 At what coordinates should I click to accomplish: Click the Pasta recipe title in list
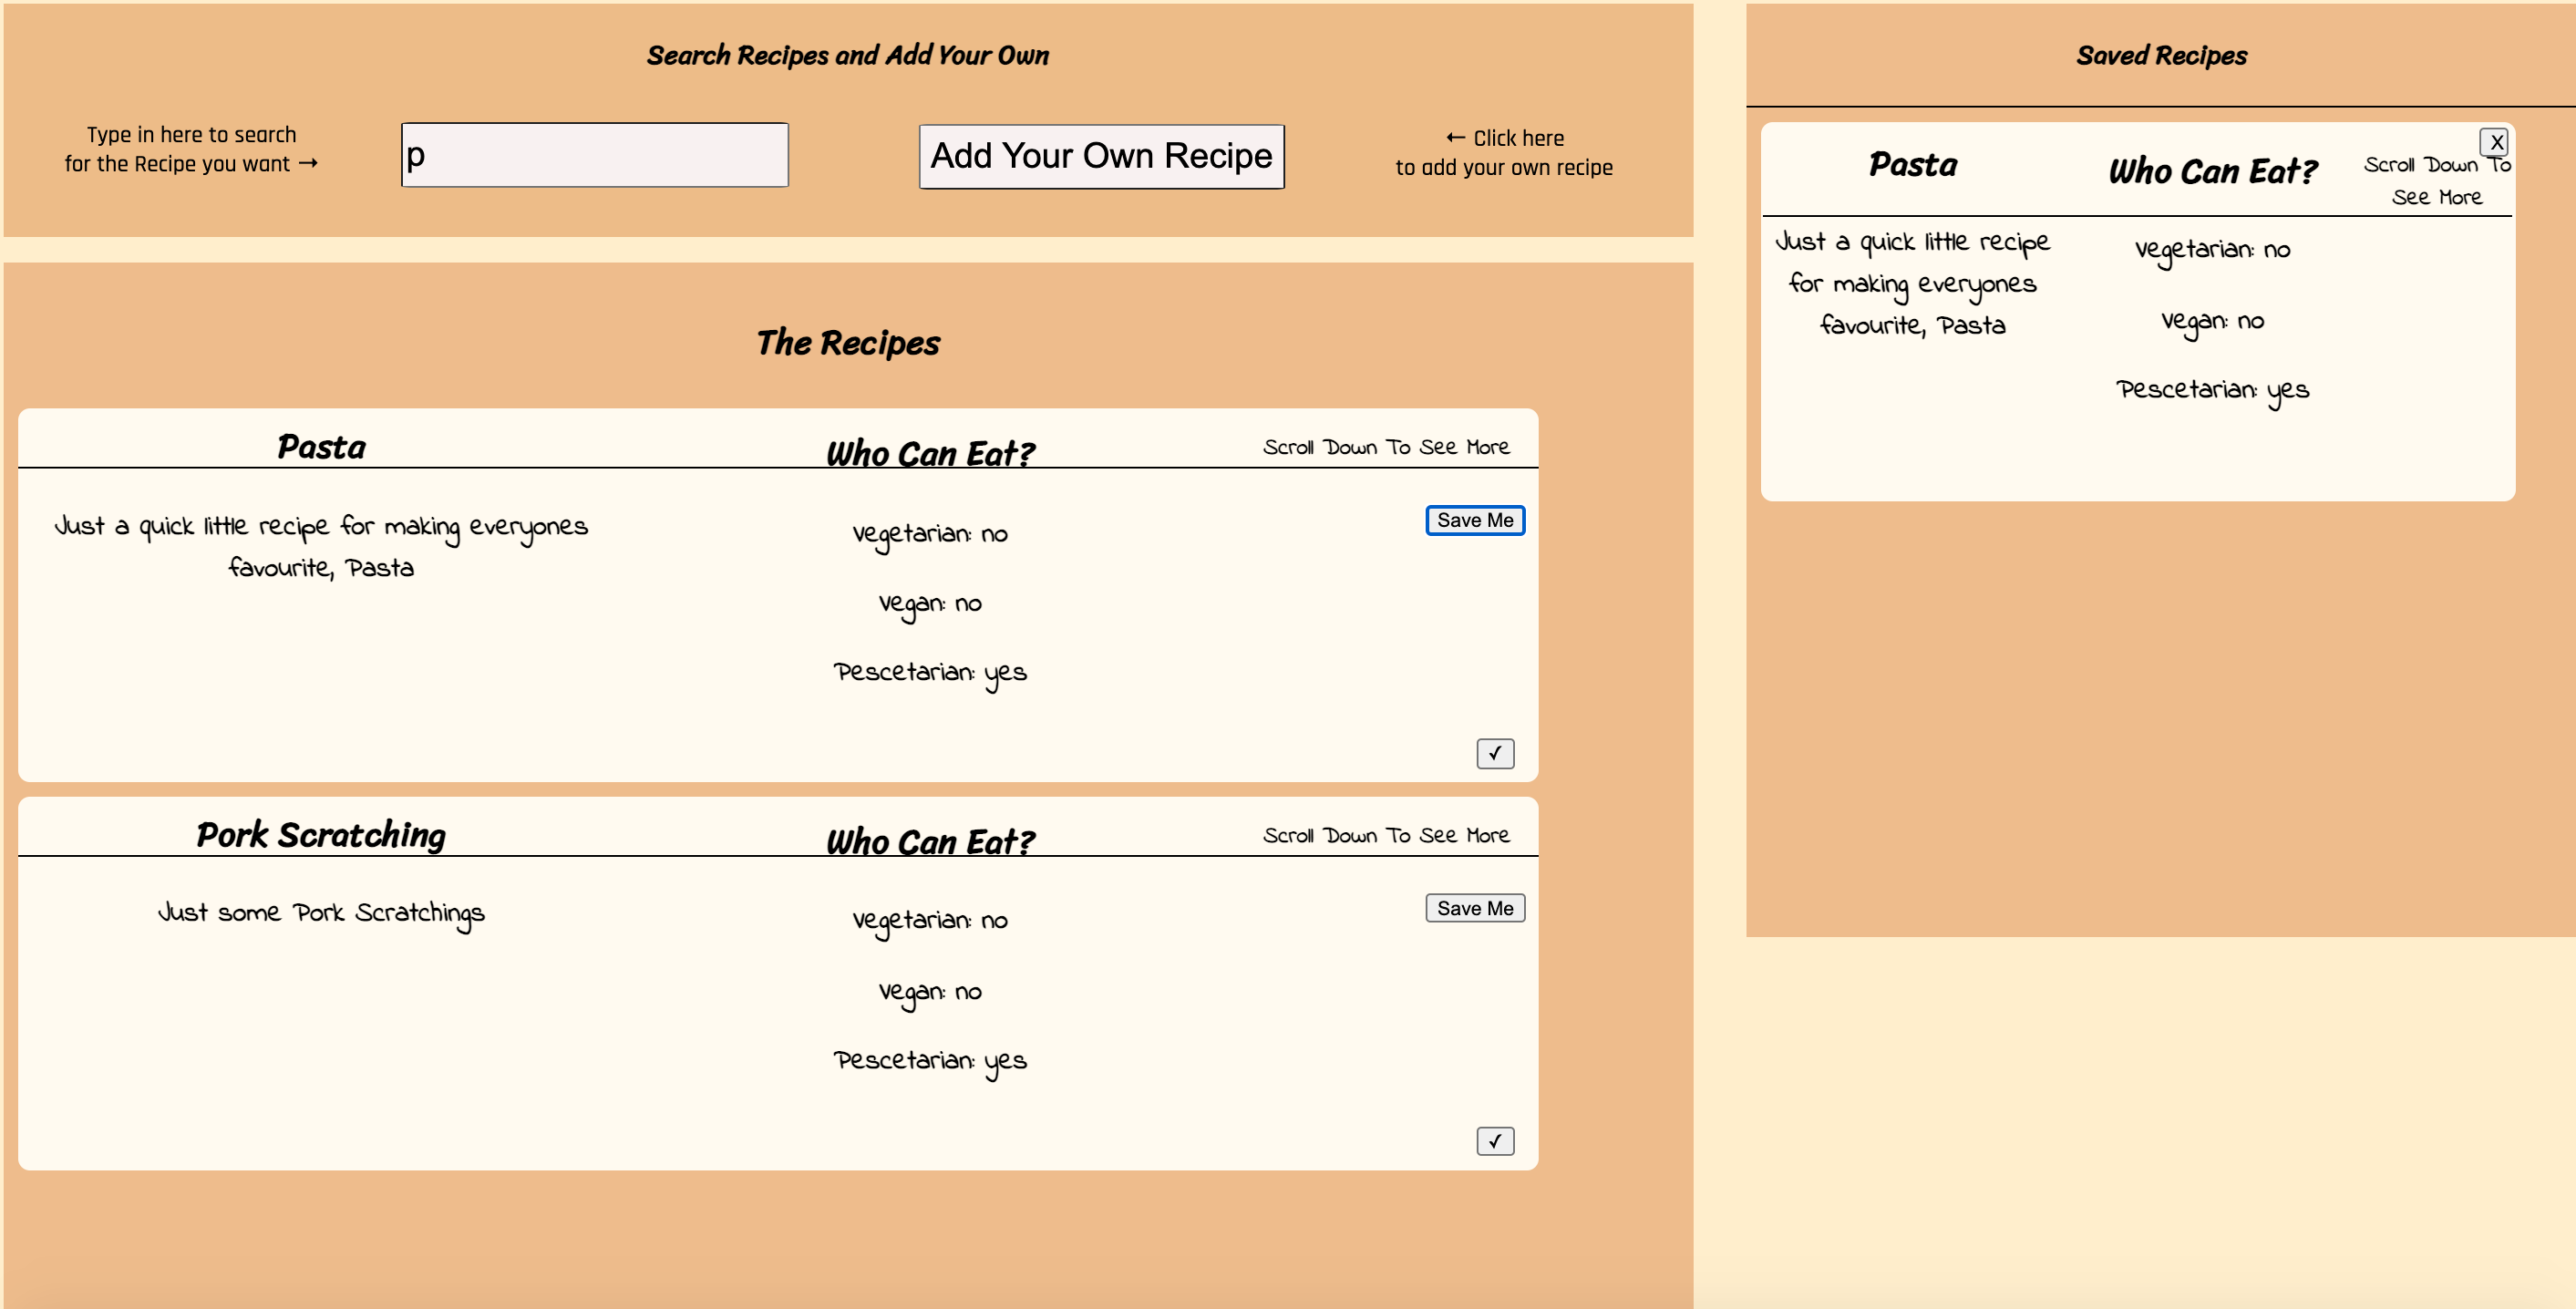[321, 447]
